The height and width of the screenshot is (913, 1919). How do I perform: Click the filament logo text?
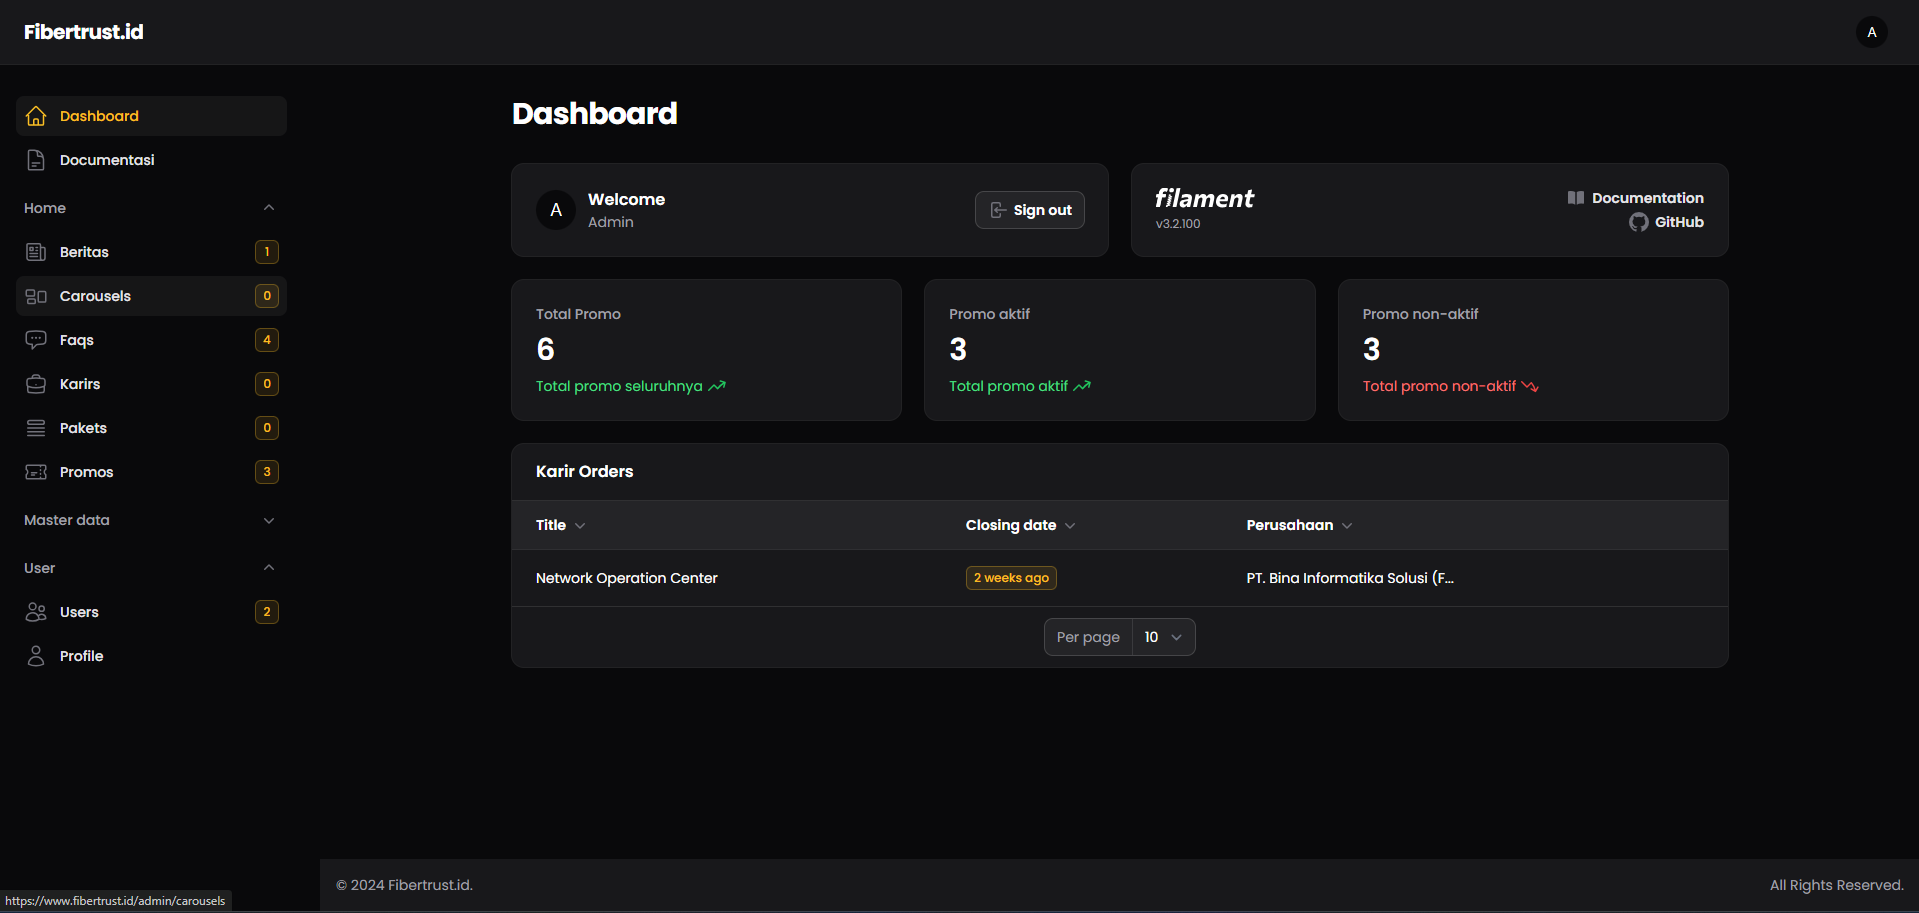pyautogui.click(x=1204, y=198)
